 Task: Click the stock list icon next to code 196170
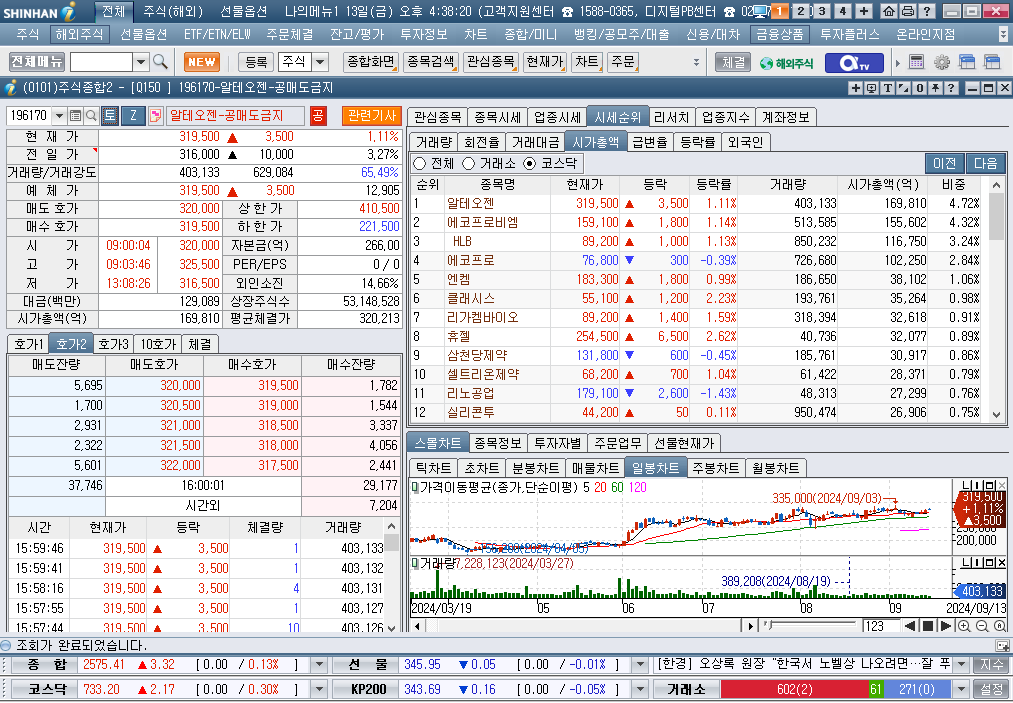point(76,116)
